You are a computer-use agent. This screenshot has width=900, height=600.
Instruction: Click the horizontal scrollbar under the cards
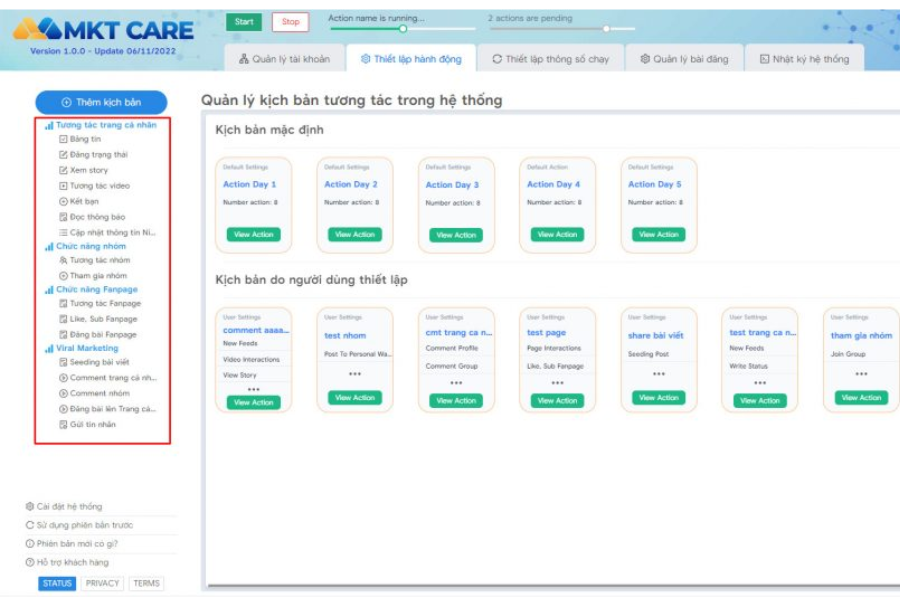[x=553, y=586]
